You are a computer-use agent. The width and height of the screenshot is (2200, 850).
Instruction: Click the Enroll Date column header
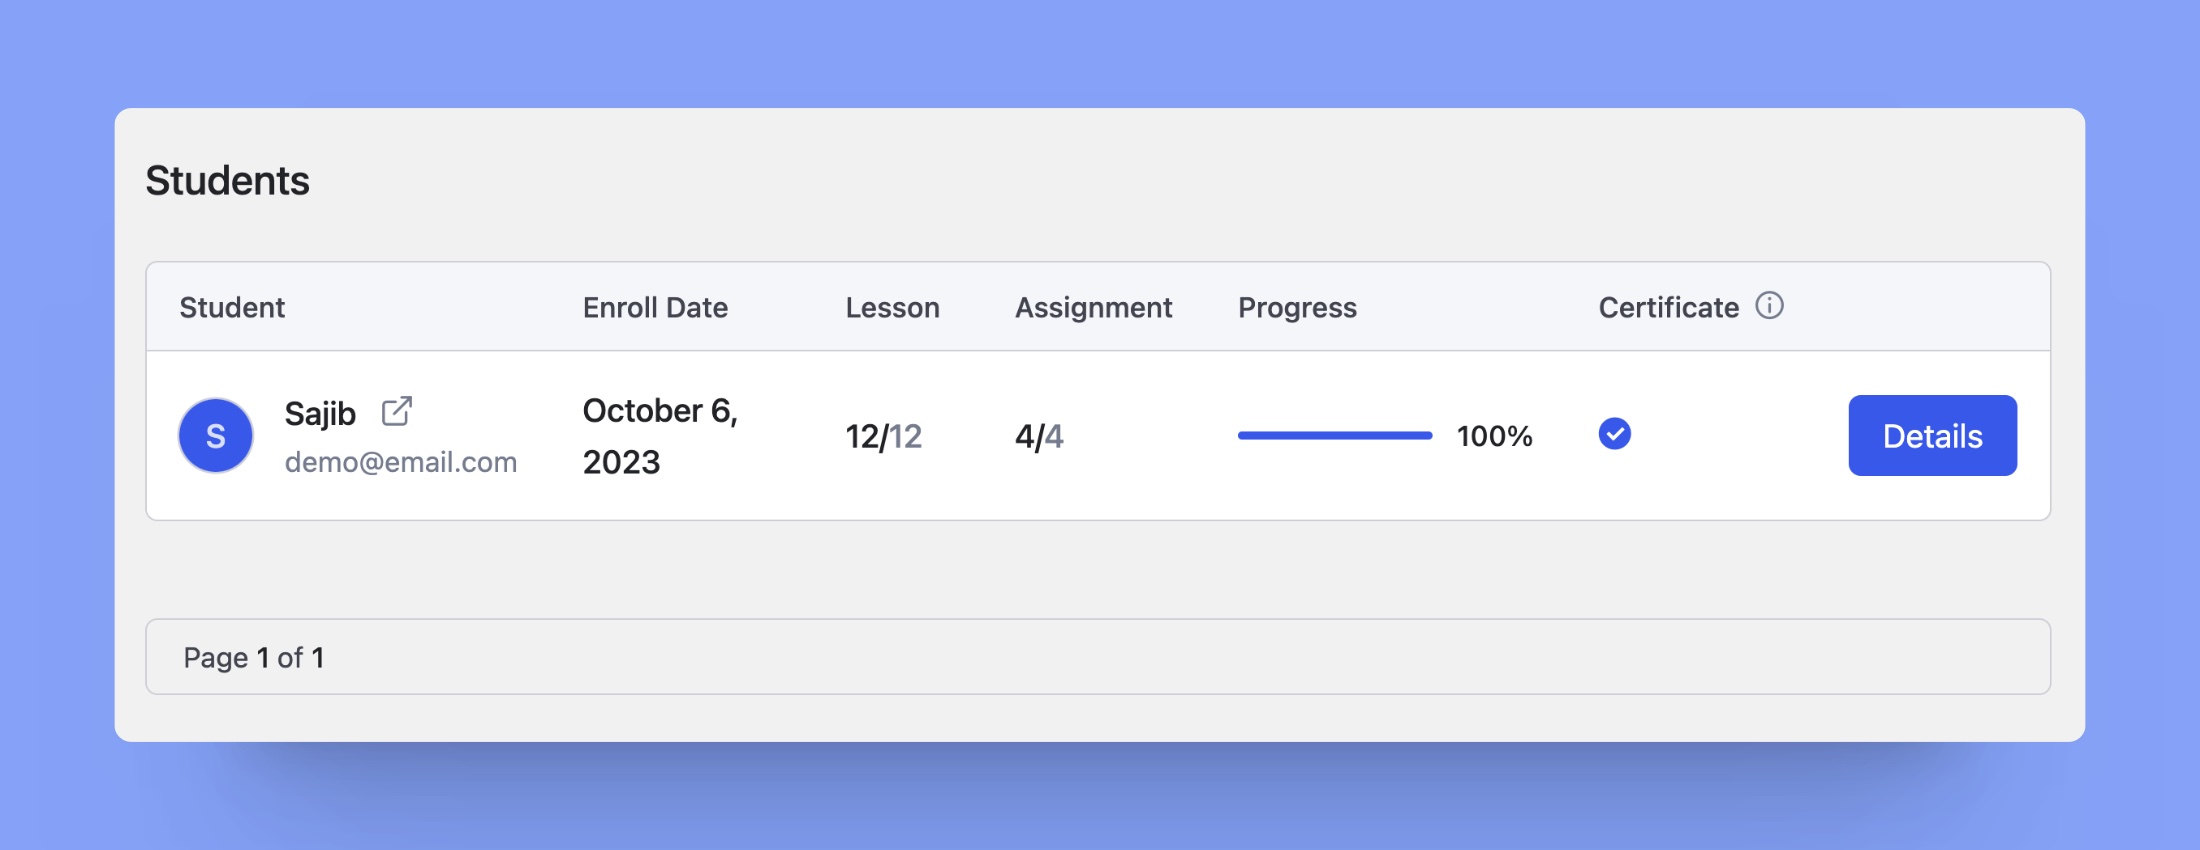point(655,307)
